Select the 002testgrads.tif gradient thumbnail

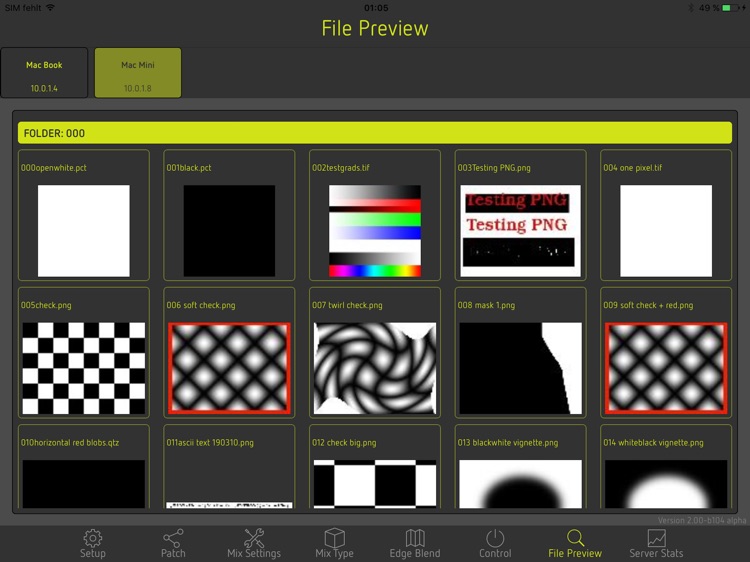click(375, 231)
